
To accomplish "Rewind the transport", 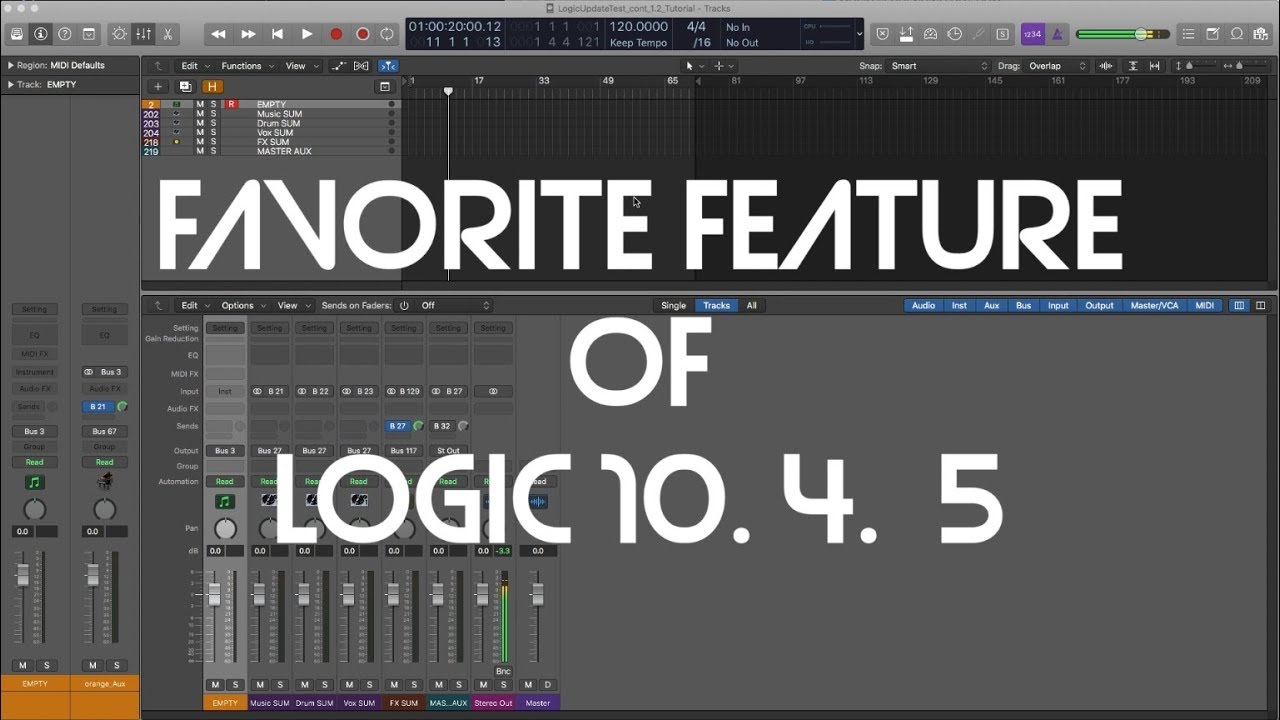I will coord(218,34).
